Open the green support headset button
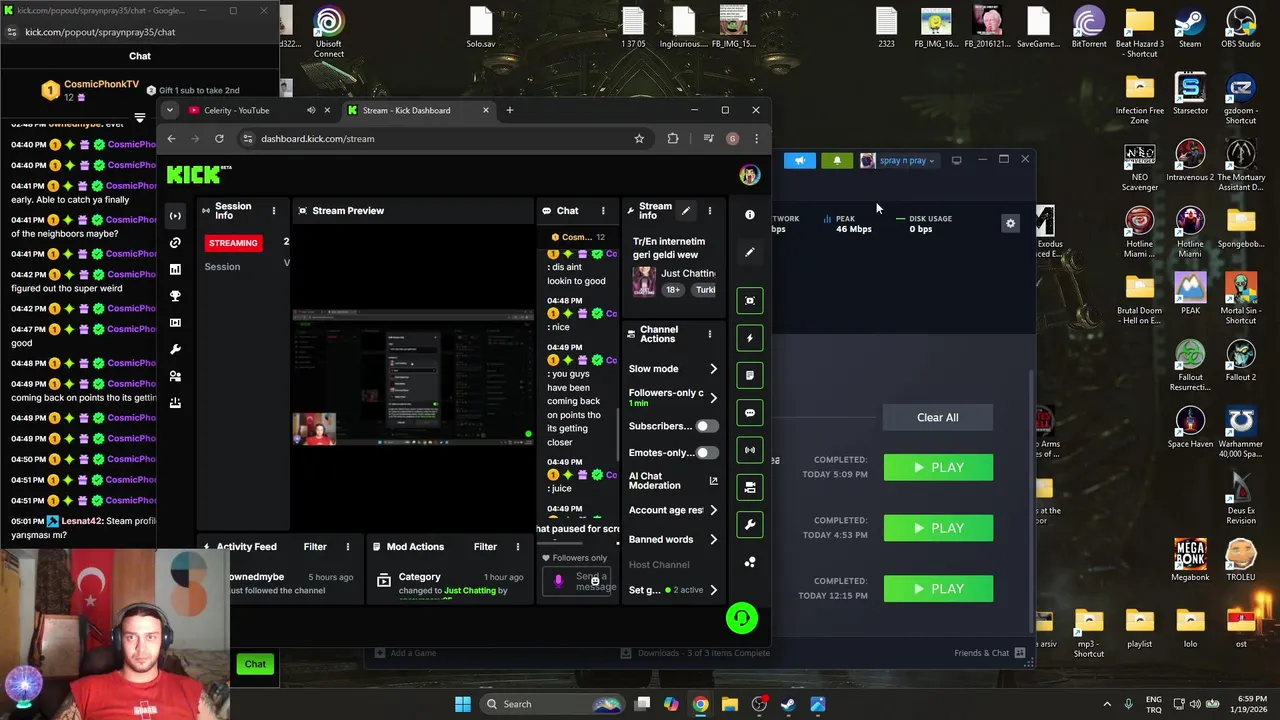1280x720 pixels. [x=742, y=619]
